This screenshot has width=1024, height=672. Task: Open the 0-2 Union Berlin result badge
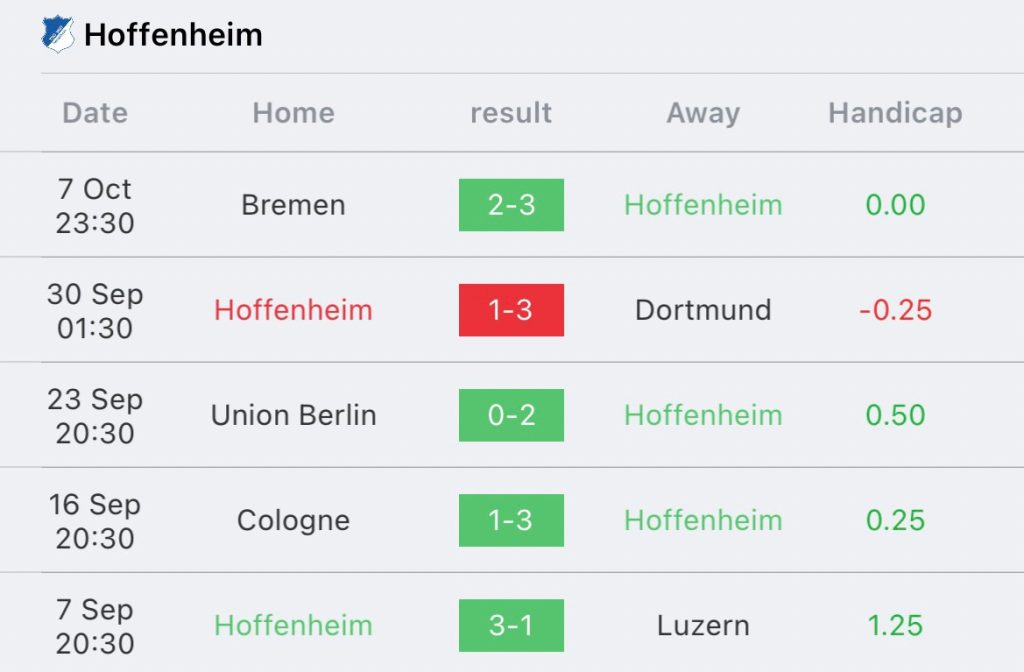(x=511, y=415)
